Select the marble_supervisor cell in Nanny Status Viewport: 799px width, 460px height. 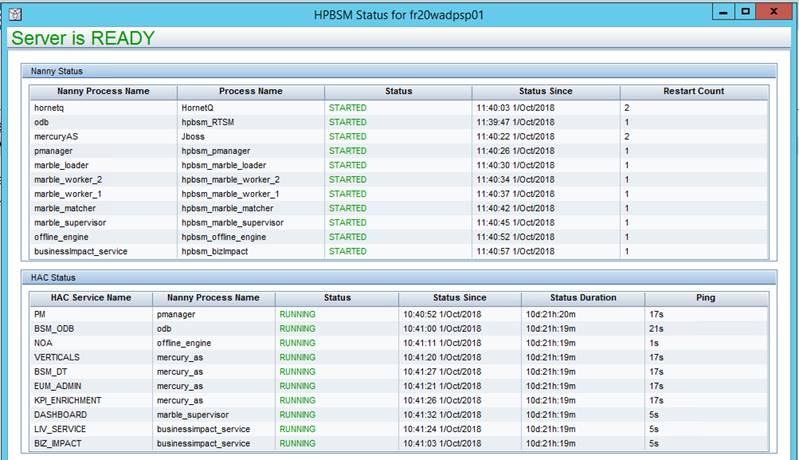coord(103,223)
